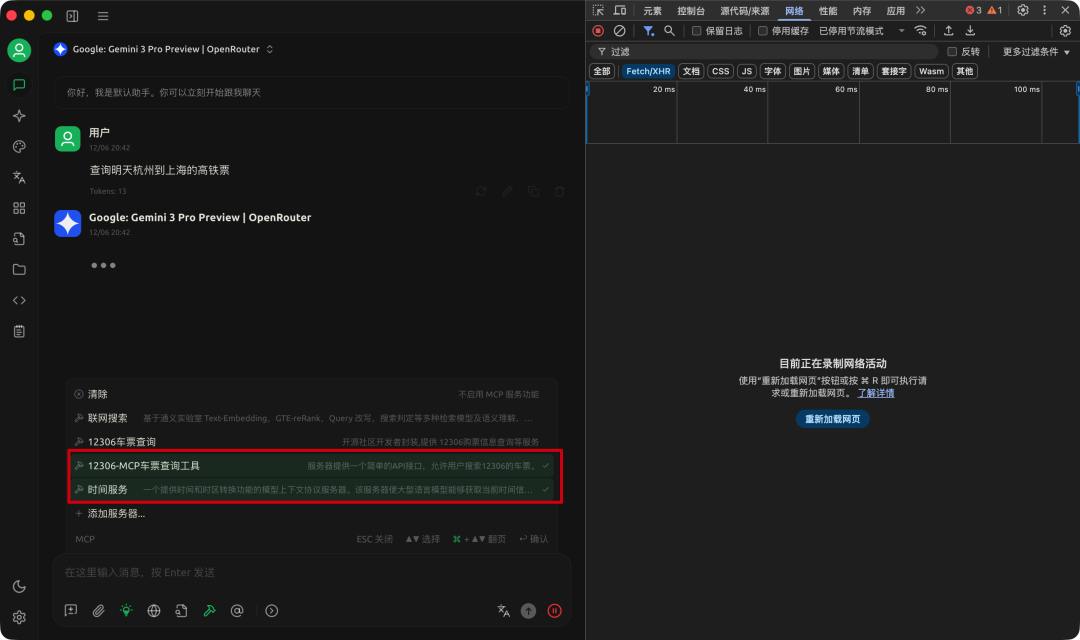The height and width of the screenshot is (640, 1080).
Task: Enable web search via globe icon
Action: click(x=153, y=610)
